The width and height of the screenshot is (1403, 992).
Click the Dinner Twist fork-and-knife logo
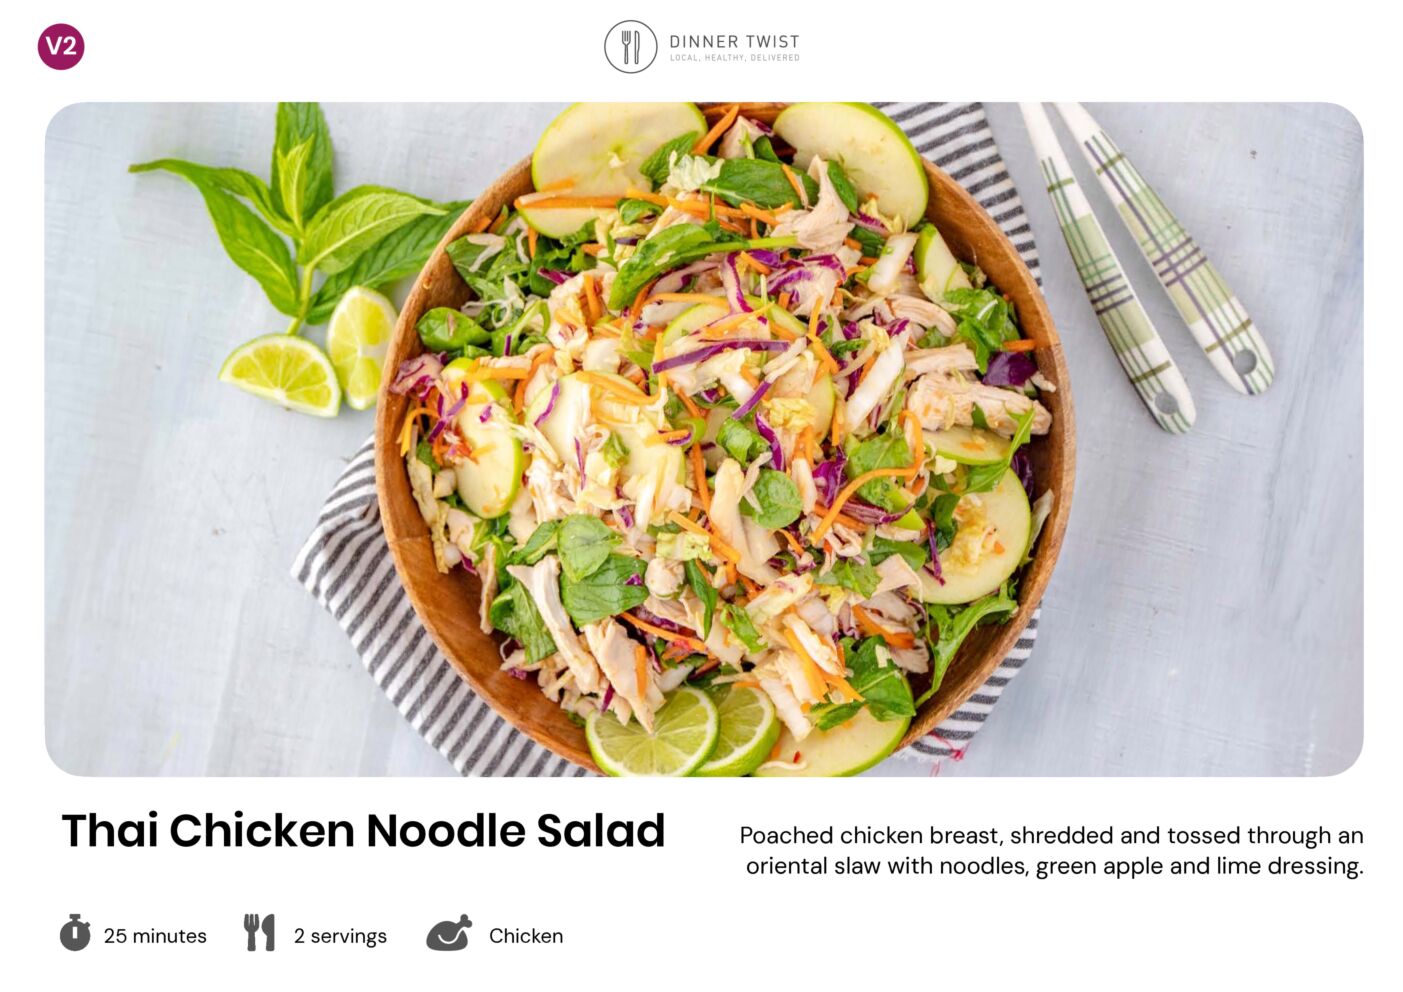(x=630, y=47)
